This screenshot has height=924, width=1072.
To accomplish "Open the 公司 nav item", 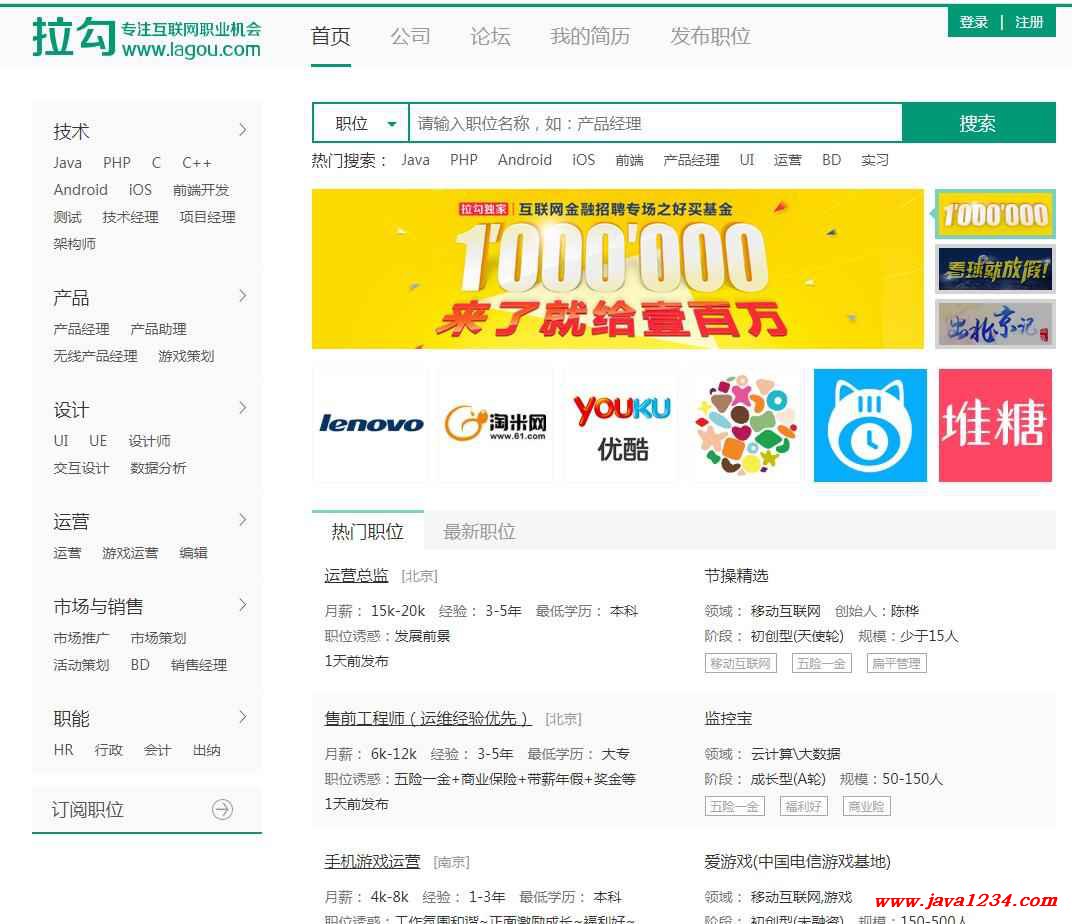I will click(x=410, y=36).
